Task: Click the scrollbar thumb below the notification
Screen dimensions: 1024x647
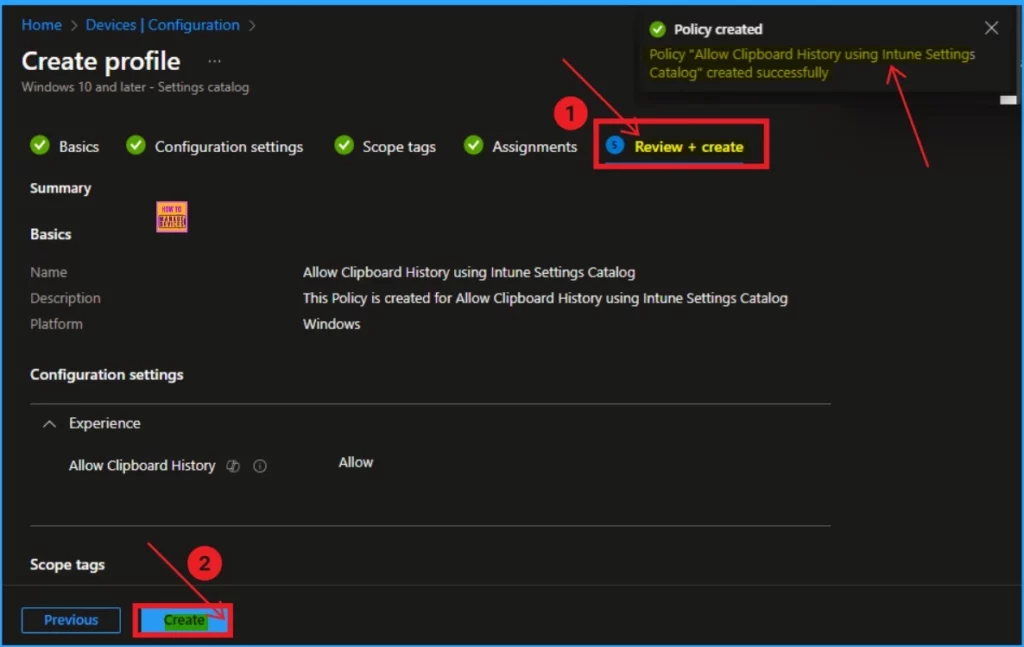Action: 1008,100
